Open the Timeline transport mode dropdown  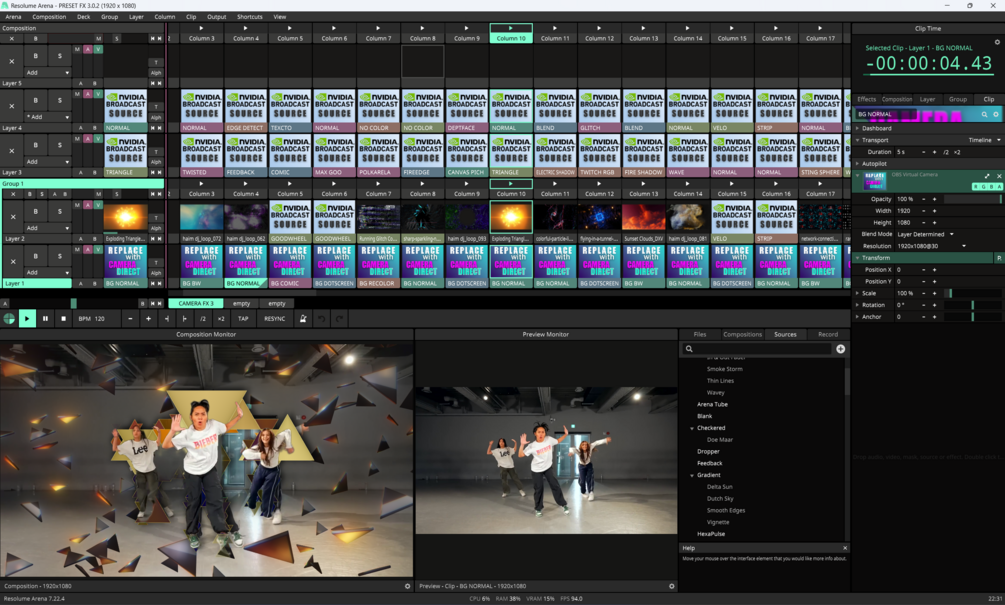point(984,140)
